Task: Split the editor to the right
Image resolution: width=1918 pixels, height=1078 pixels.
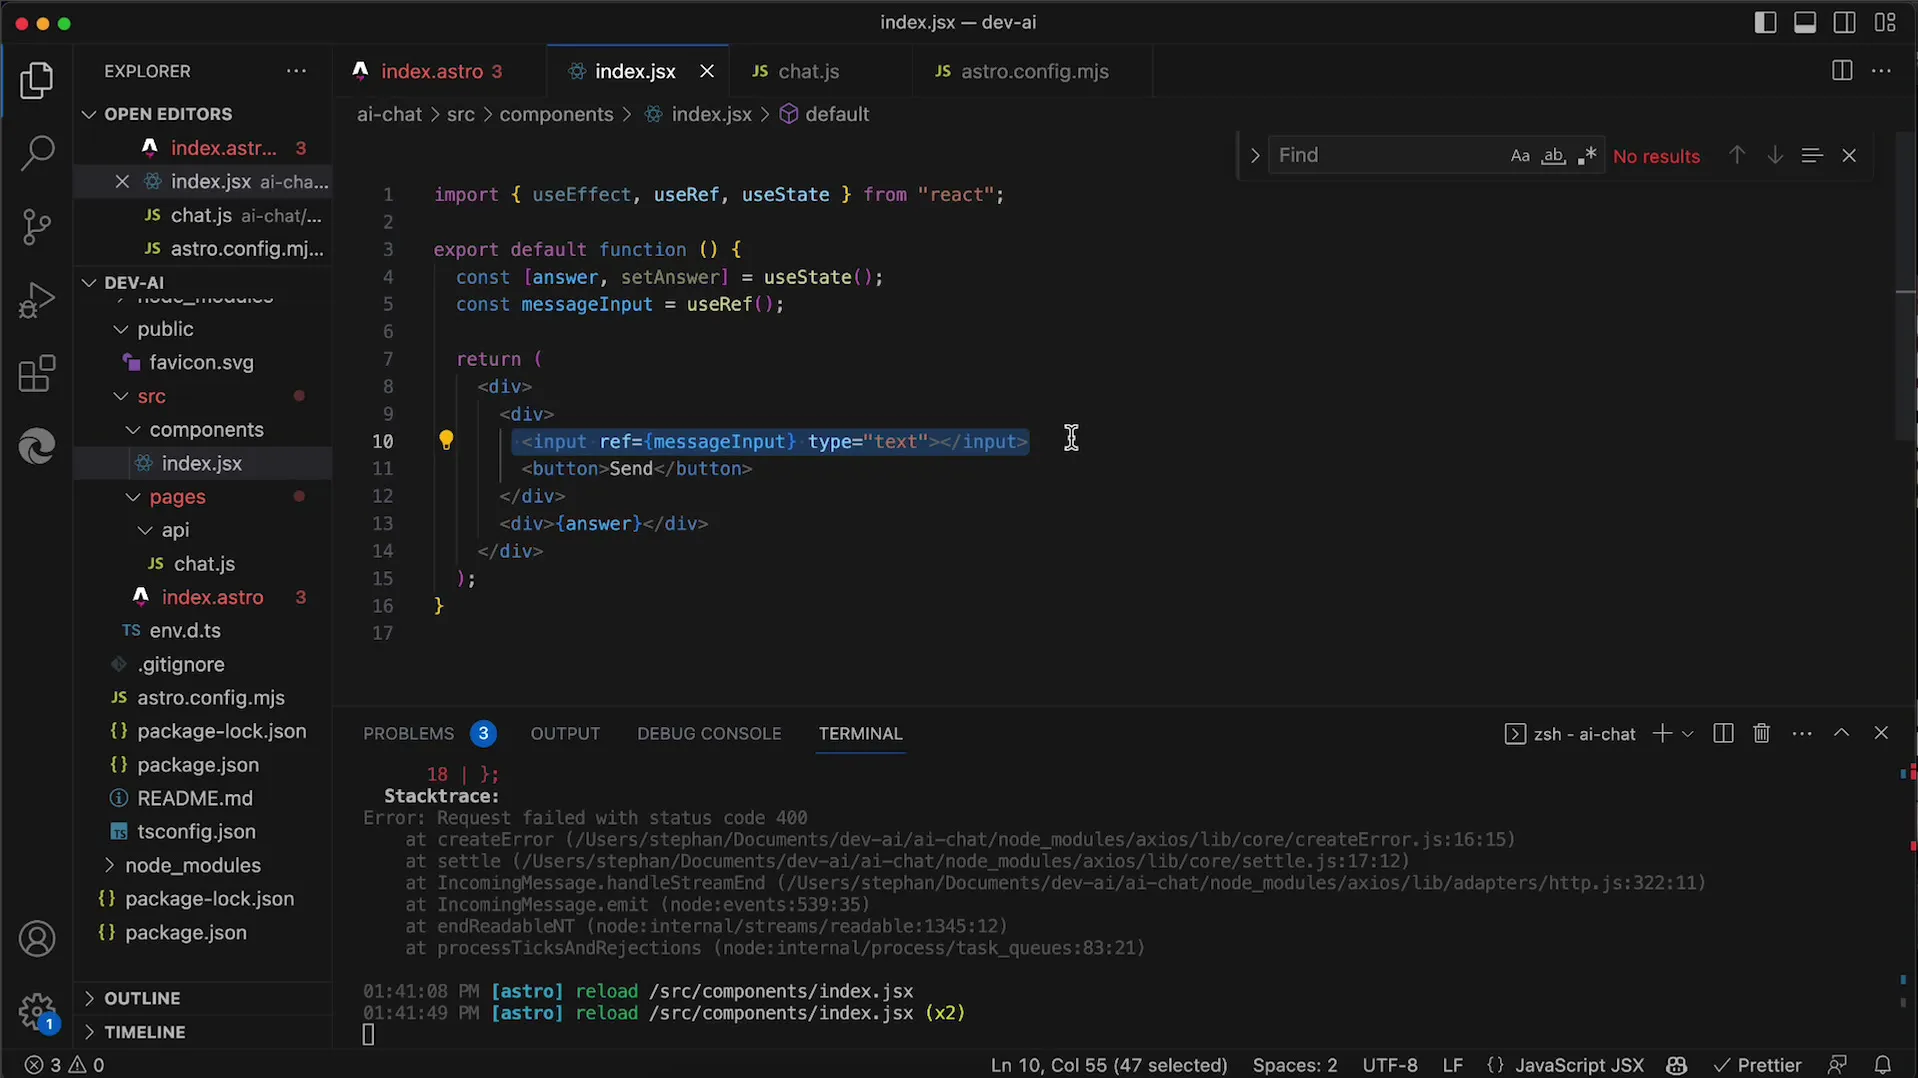Action: (x=1842, y=71)
